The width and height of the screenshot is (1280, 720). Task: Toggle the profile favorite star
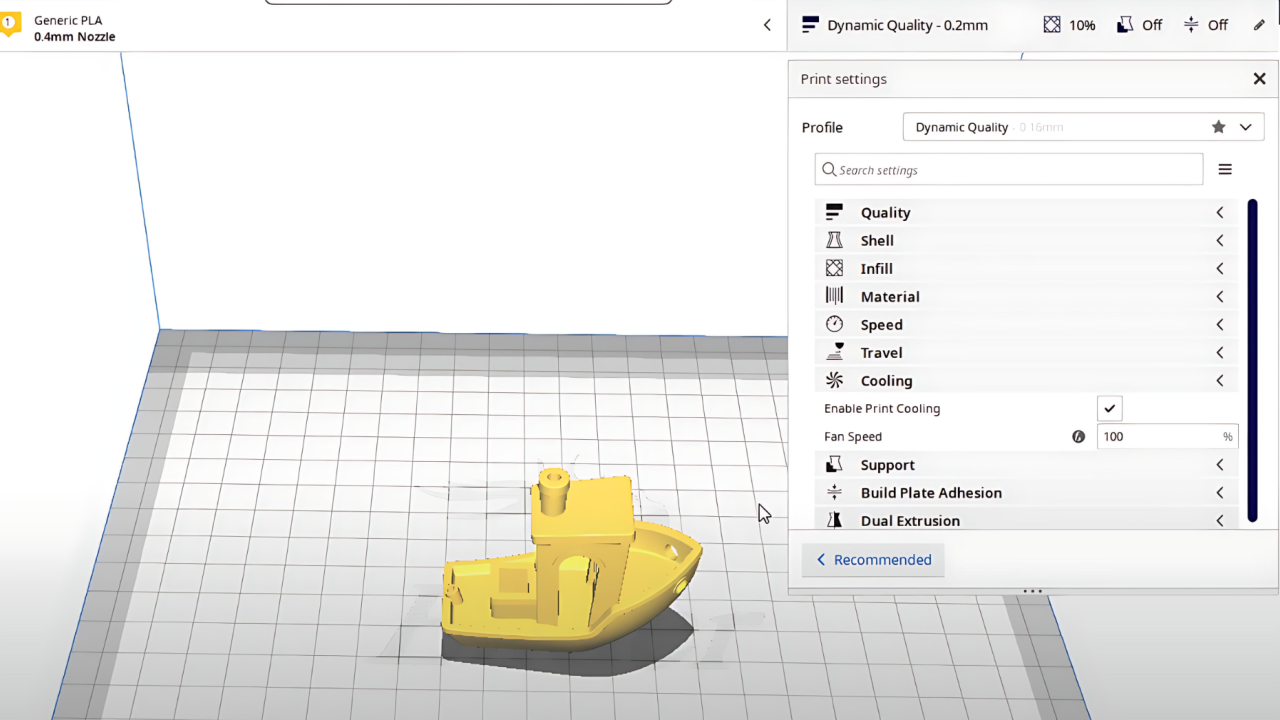point(1218,127)
